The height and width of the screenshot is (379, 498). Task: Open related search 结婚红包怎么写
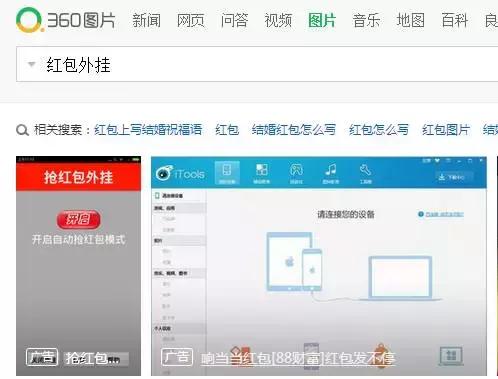pos(294,130)
